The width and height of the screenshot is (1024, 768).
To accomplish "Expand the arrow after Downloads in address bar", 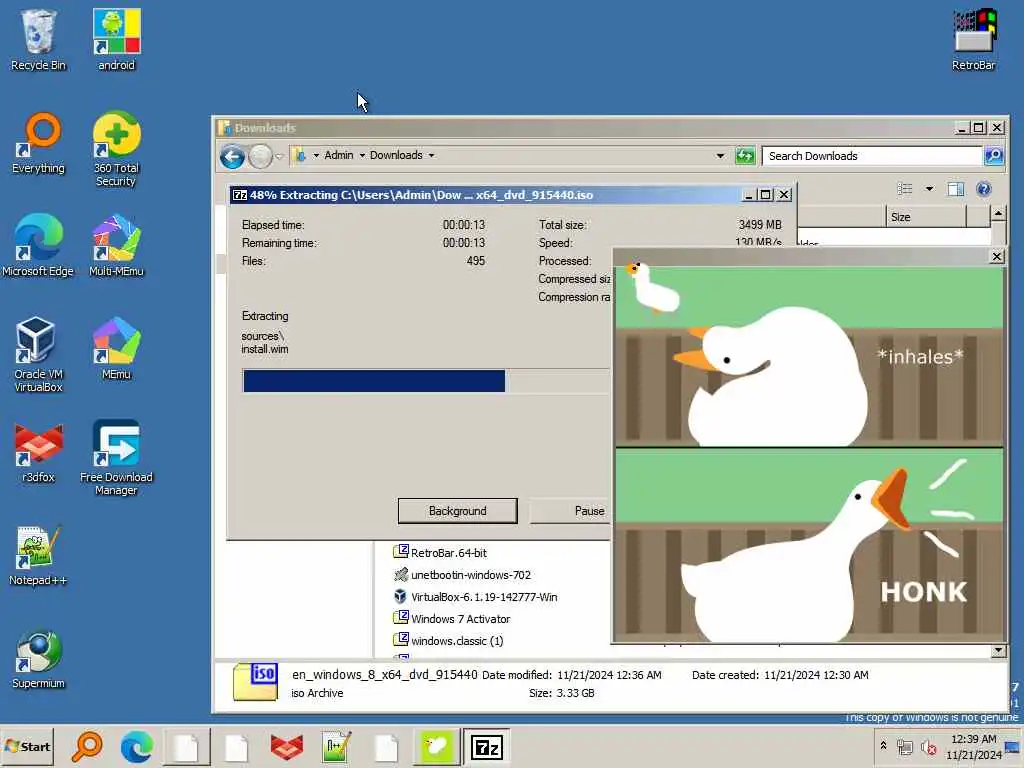I will (x=431, y=155).
